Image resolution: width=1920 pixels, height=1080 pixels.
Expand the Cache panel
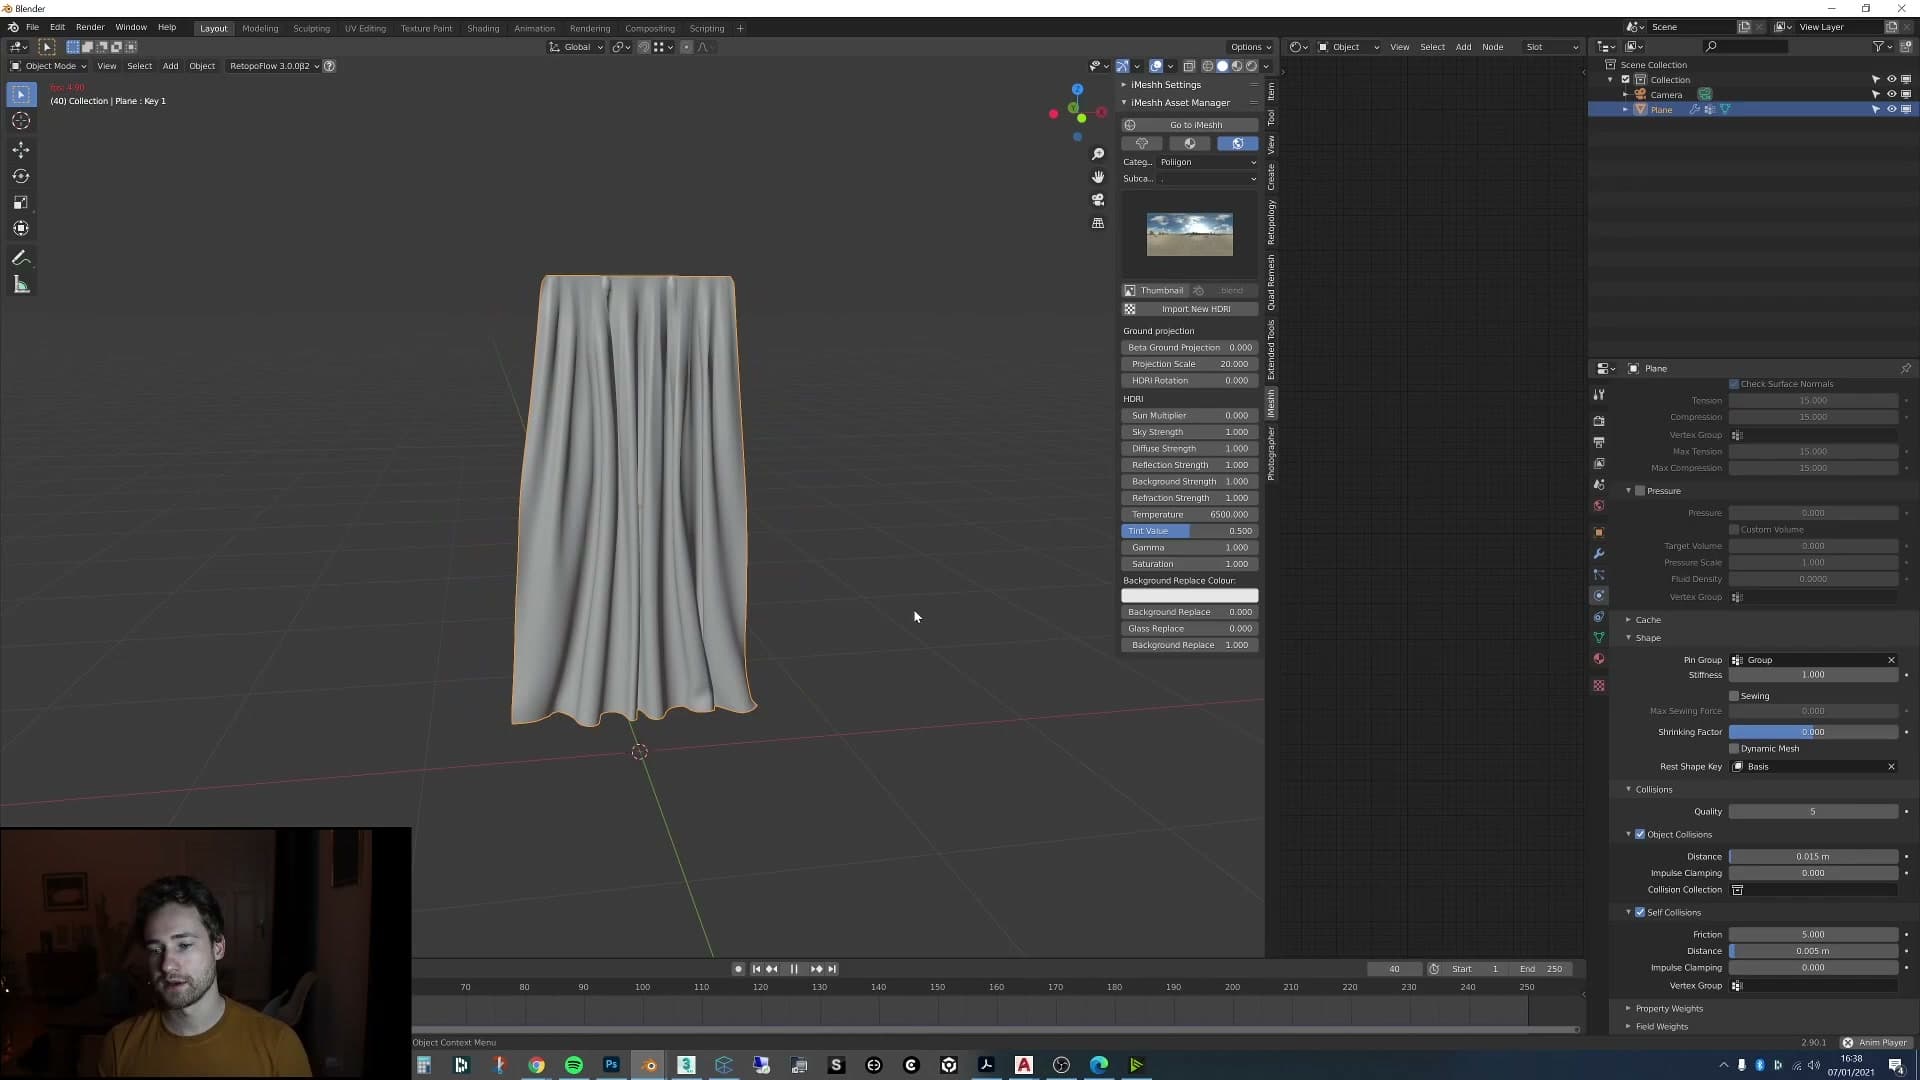tap(1648, 620)
